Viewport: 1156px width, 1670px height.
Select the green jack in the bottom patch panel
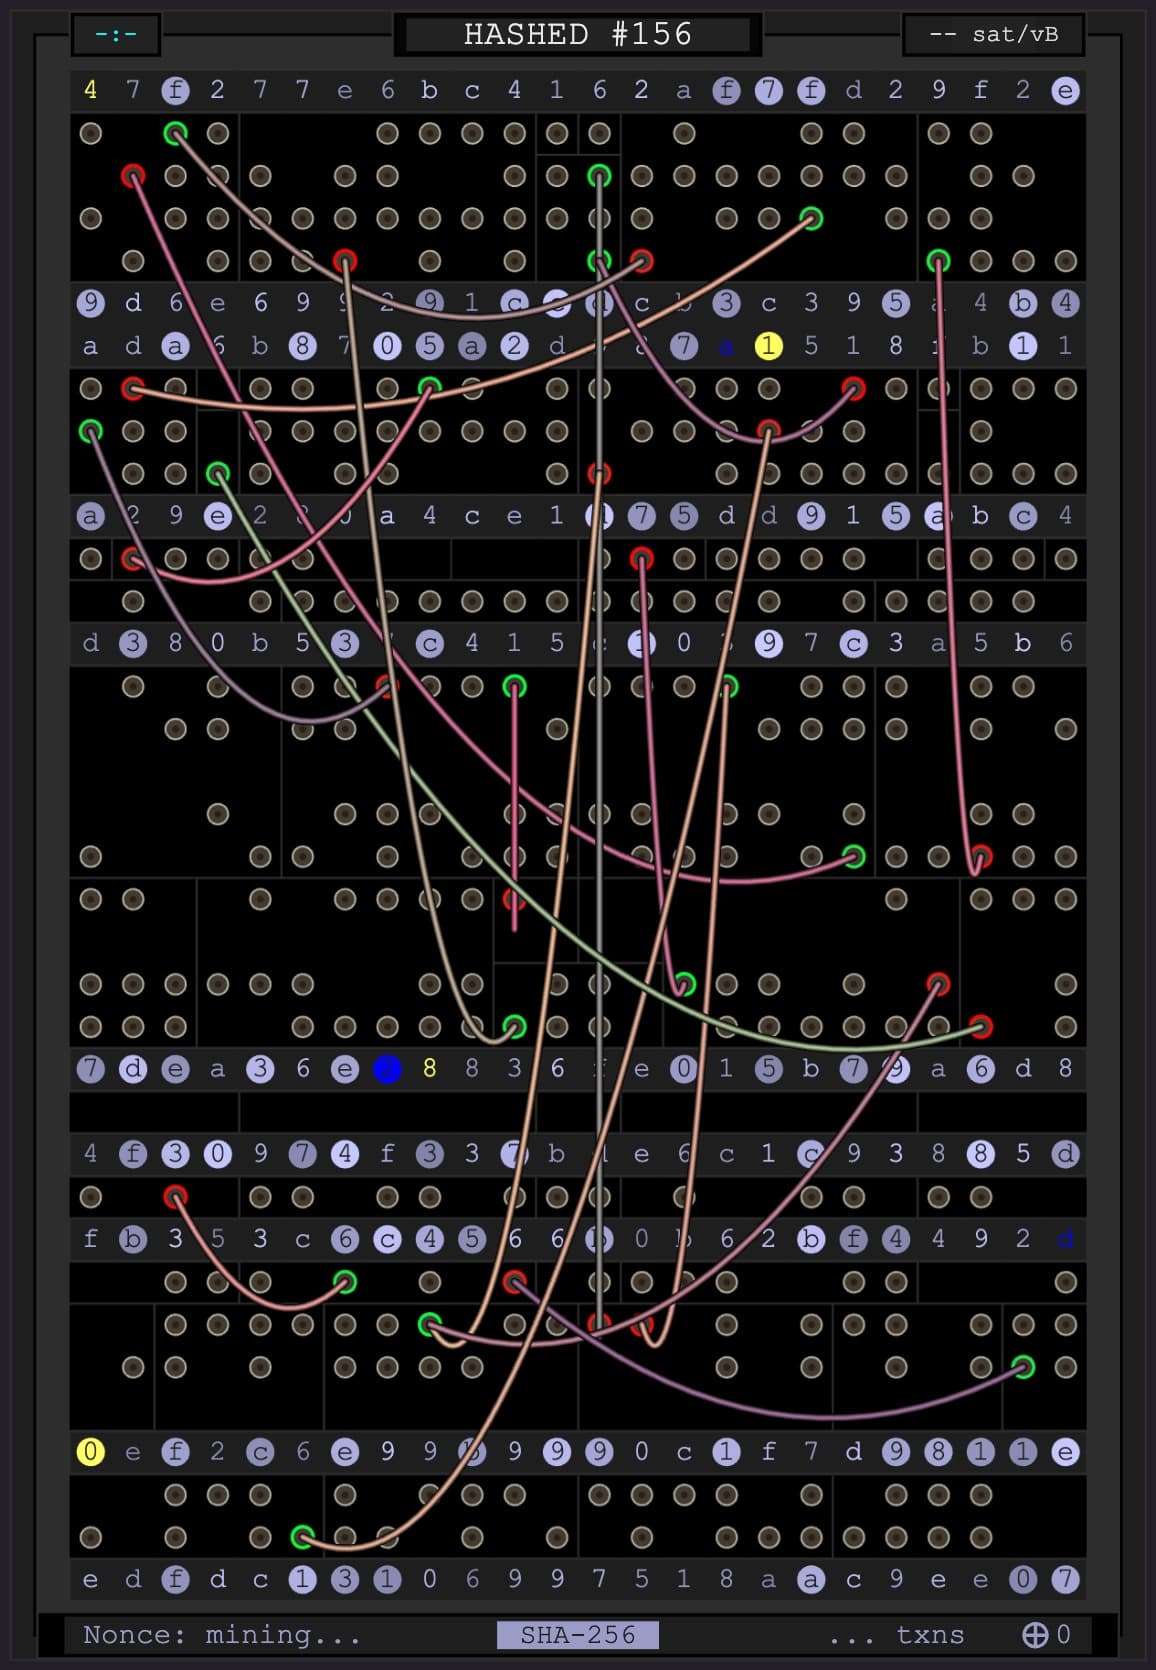[302, 1536]
